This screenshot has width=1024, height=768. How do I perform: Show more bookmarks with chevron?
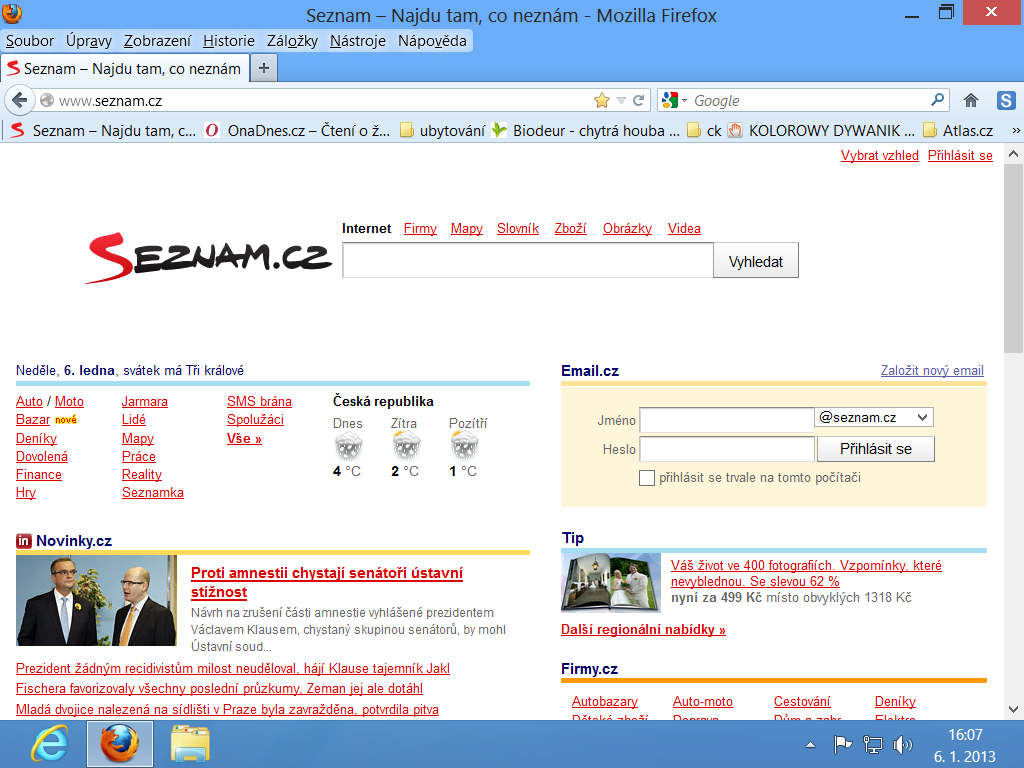tap(1016, 131)
